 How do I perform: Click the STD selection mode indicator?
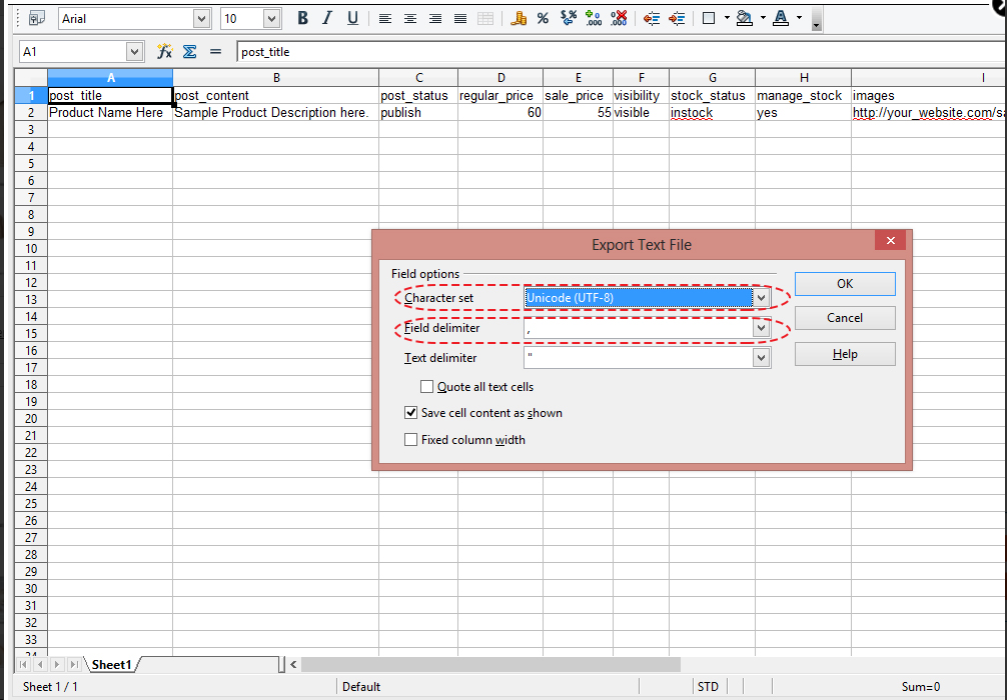(708, 687)
